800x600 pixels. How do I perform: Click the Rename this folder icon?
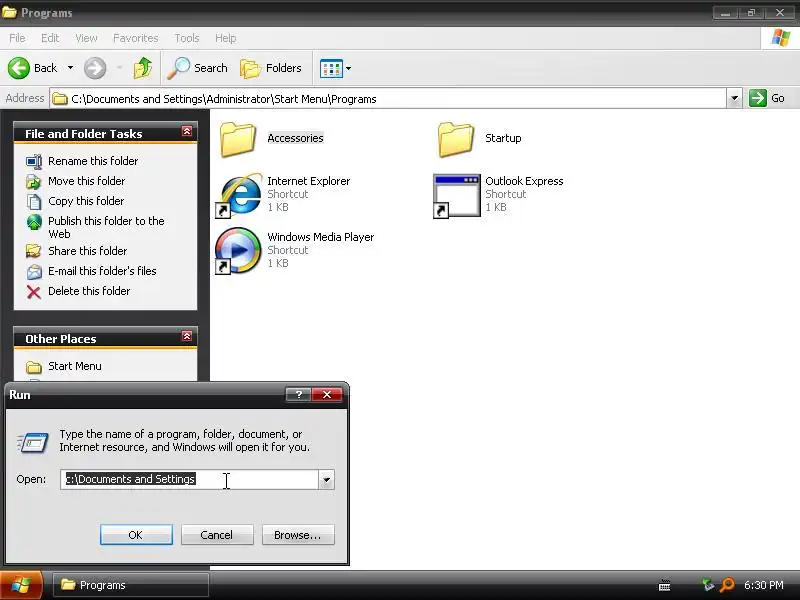pyautogui.click(x=34, y=162)
